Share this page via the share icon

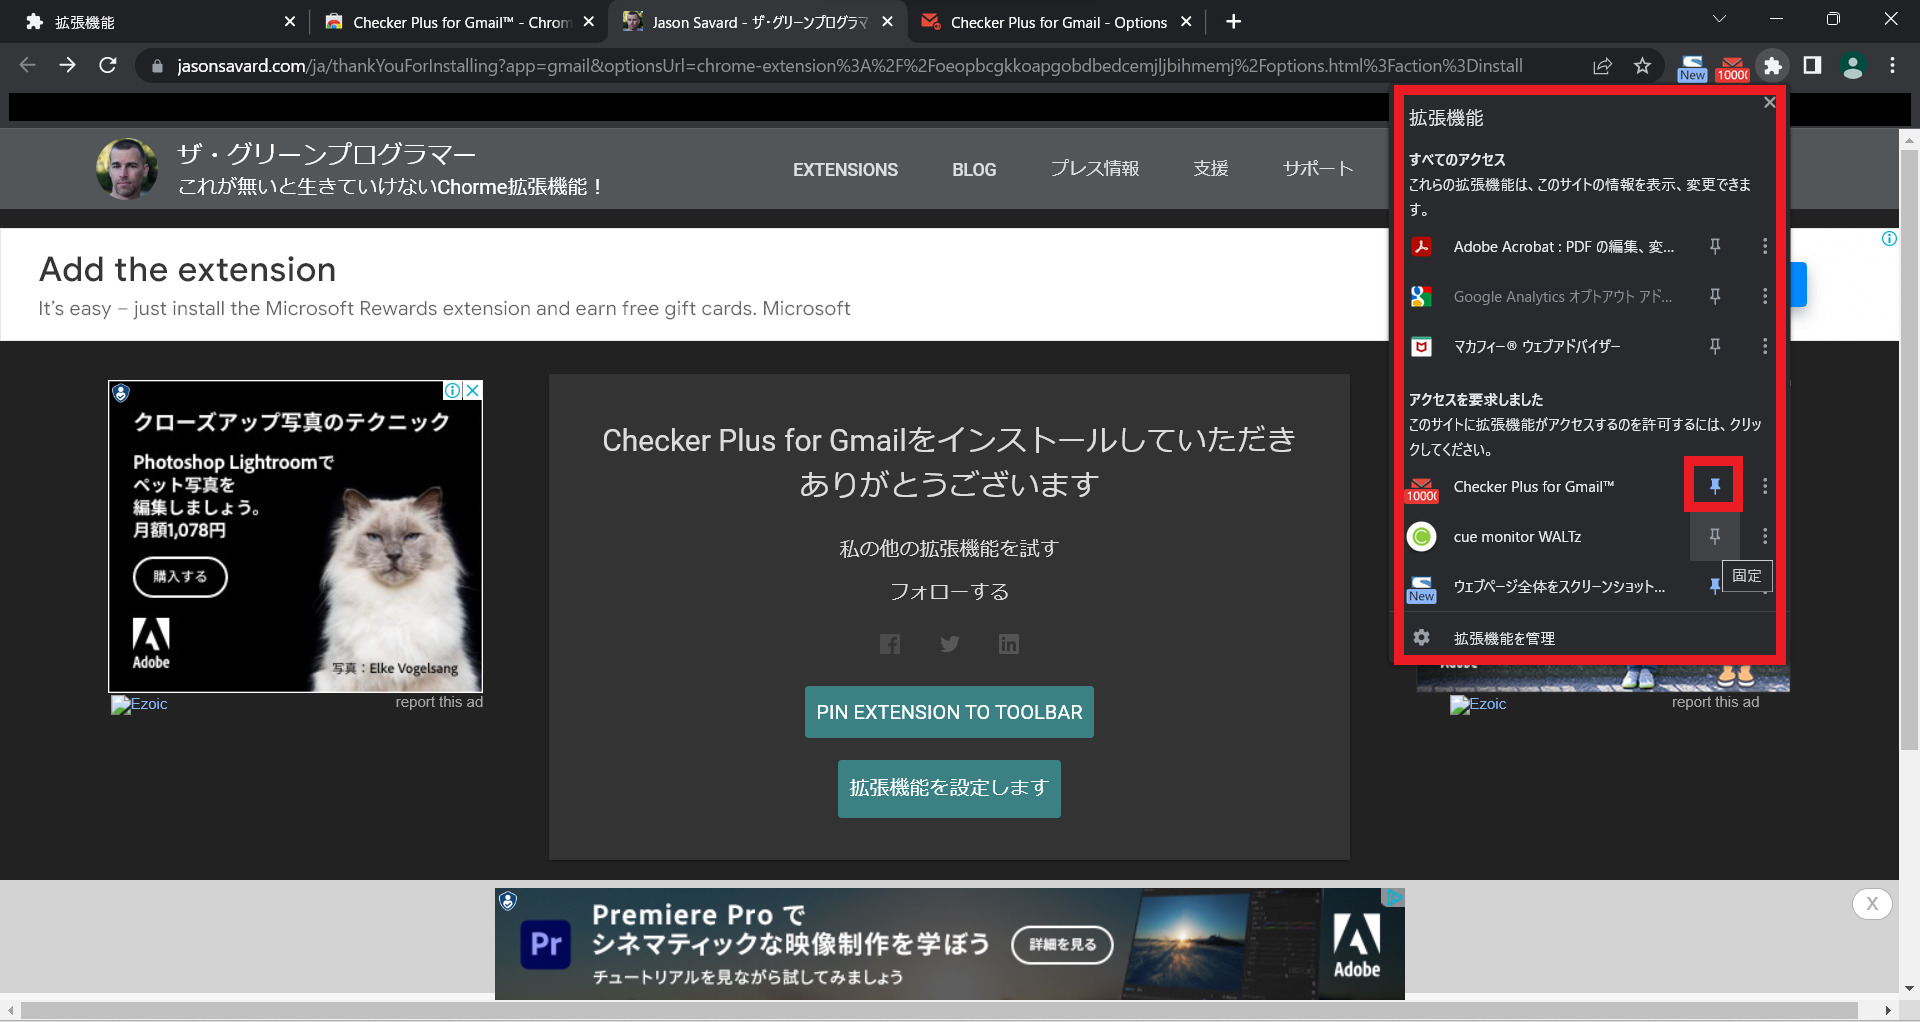[1602, 66]
